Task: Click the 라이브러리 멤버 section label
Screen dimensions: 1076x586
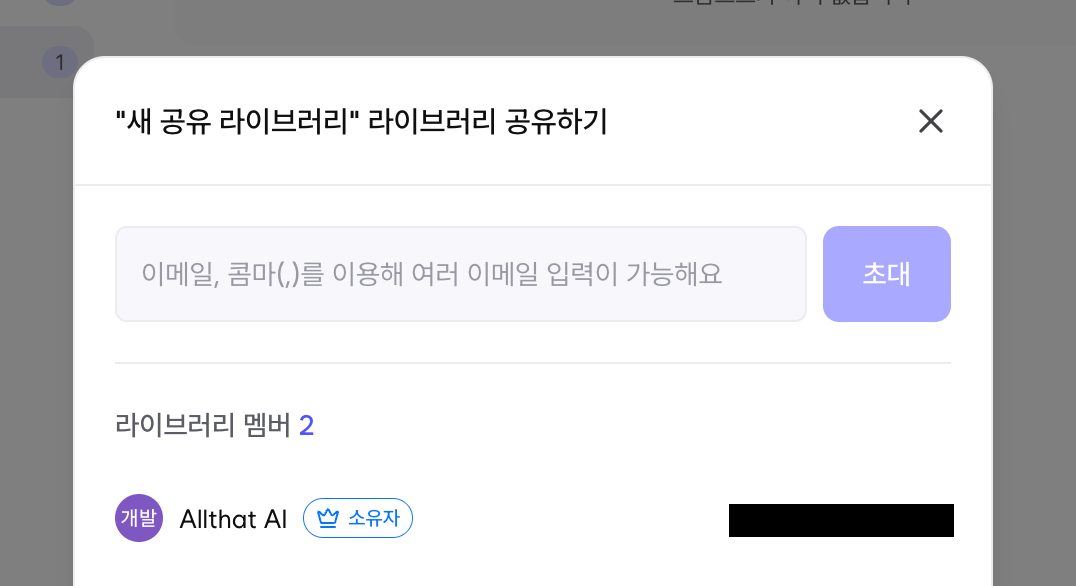Action: click(x=203, y=426)
